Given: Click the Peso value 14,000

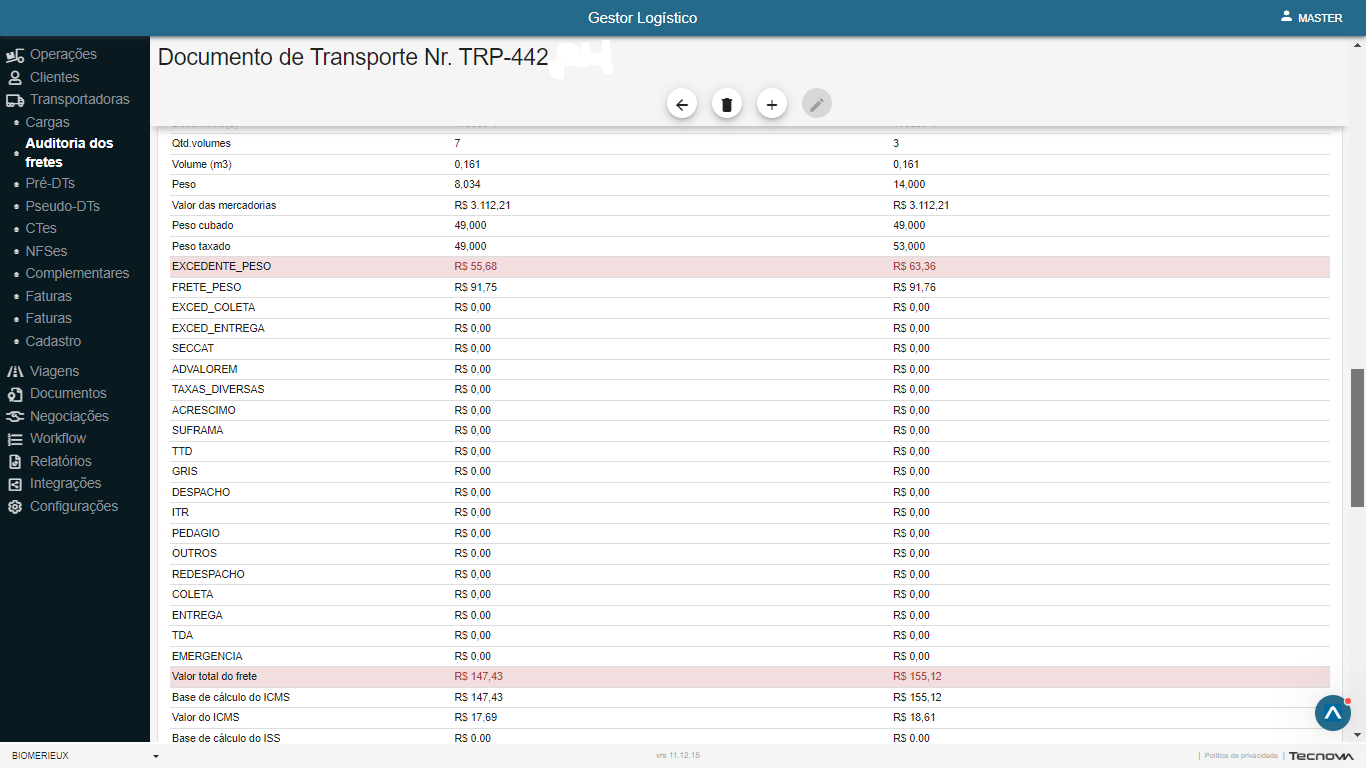Looking at the screenshot, I should pos(909,185).
